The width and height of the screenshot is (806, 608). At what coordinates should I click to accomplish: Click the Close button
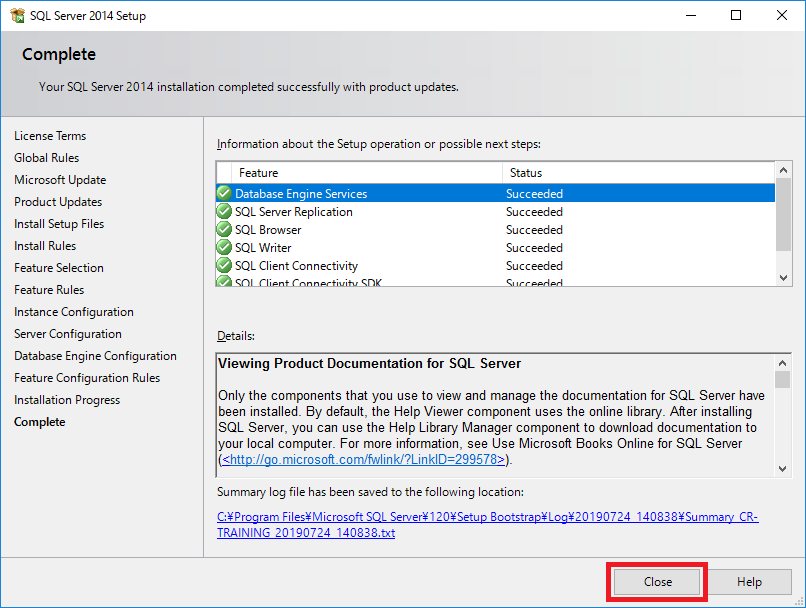[657, 582]
